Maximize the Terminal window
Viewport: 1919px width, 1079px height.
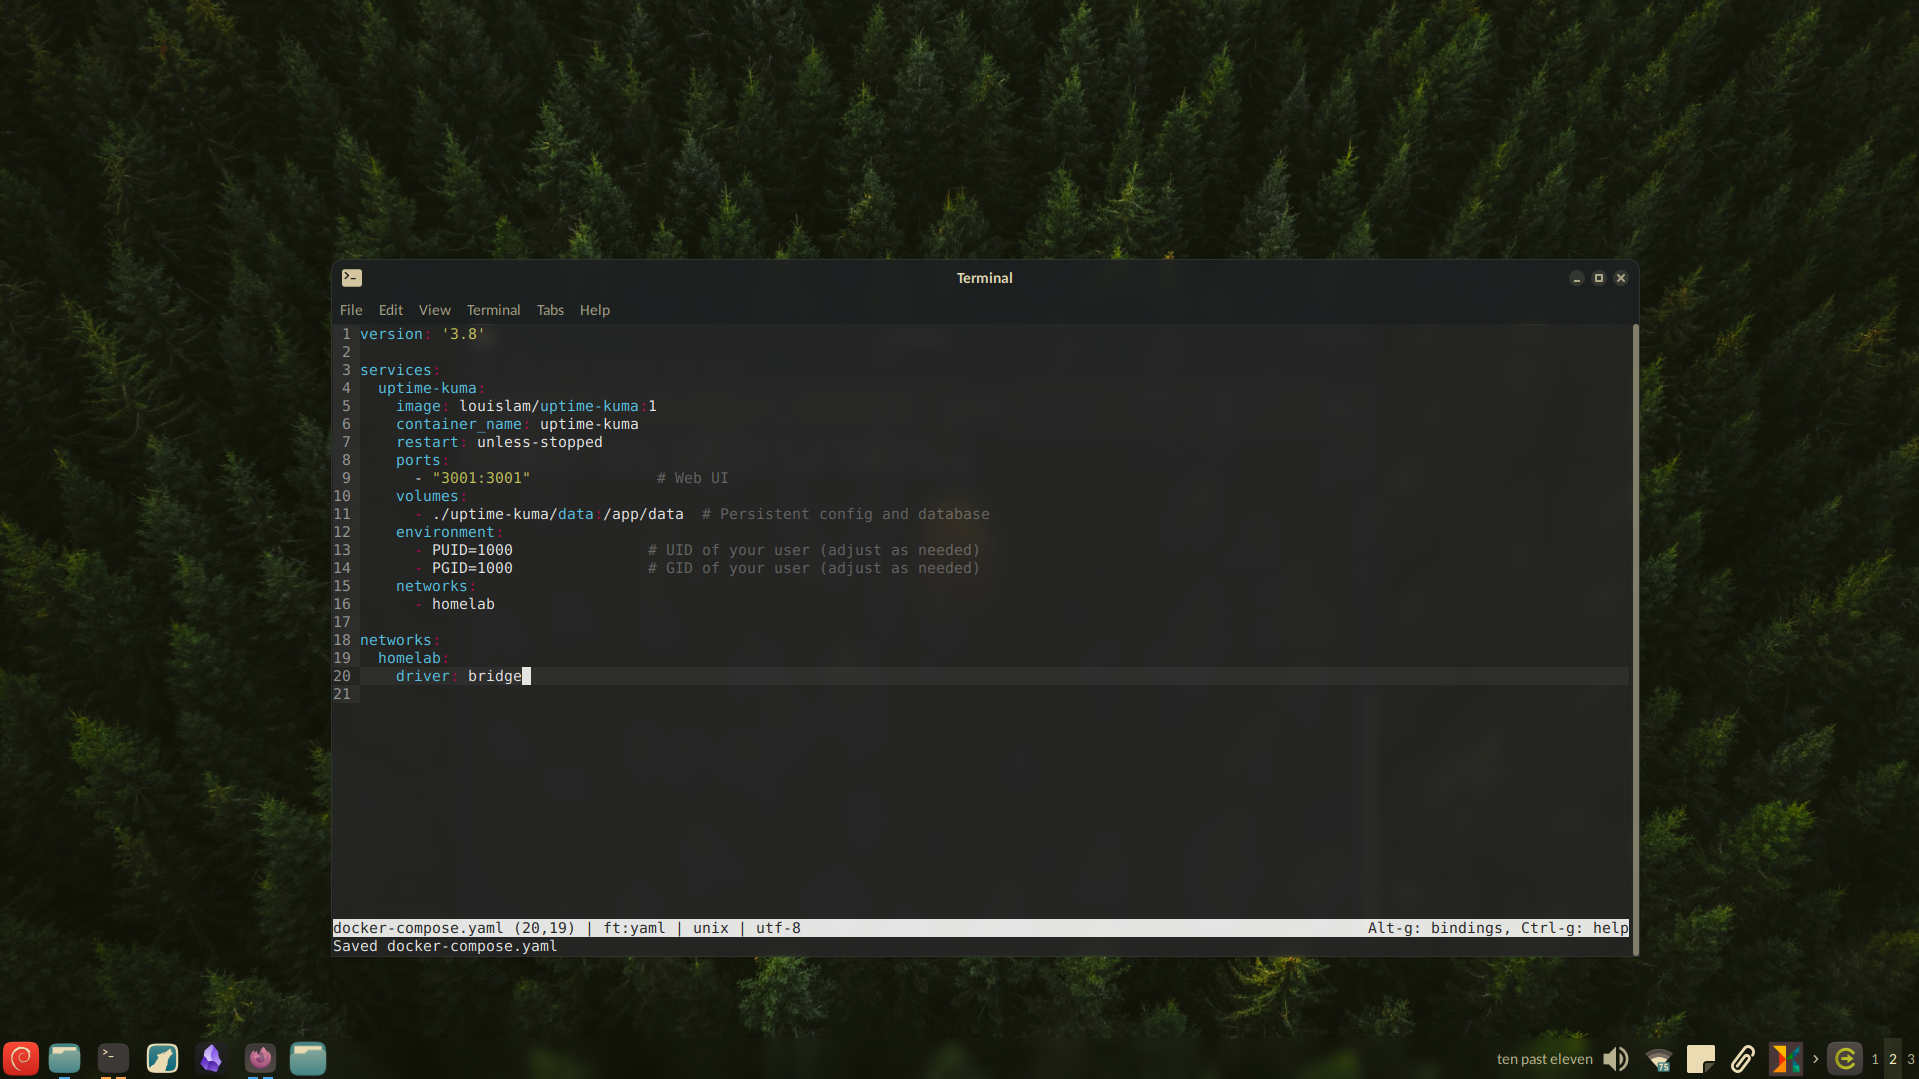1599,278
